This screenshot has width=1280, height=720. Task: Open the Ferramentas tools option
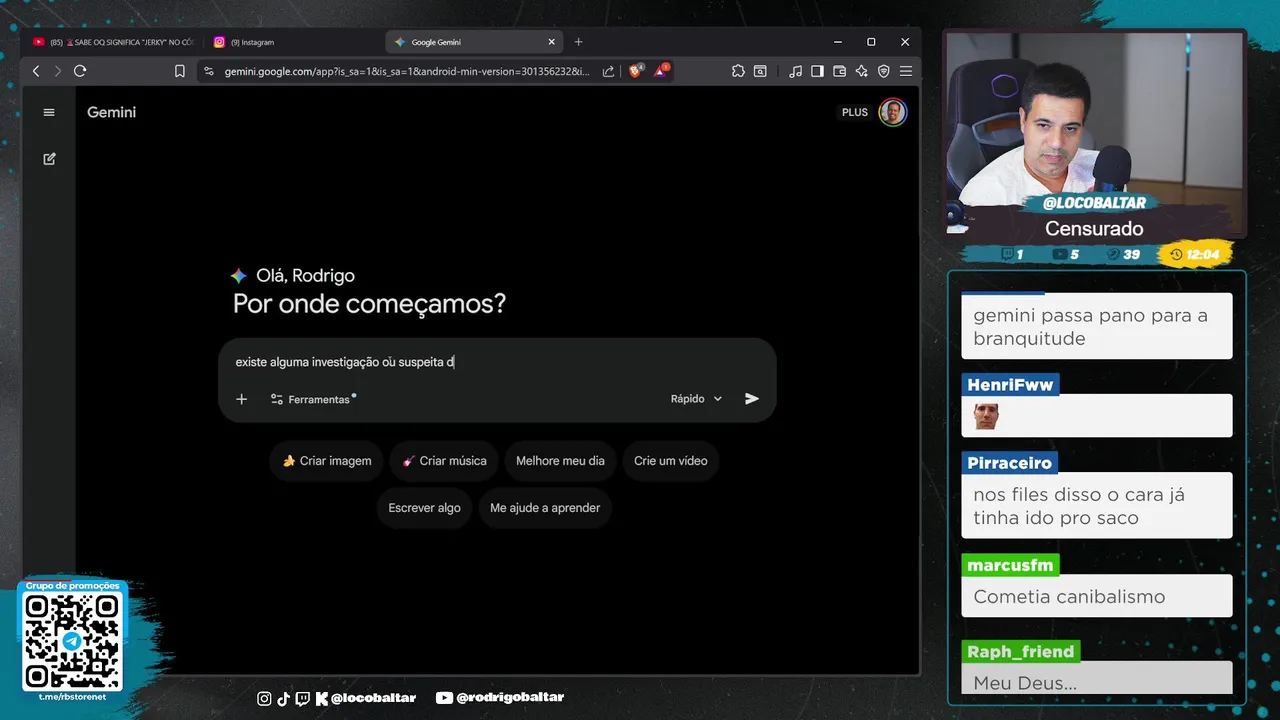(x=312, y=399)
